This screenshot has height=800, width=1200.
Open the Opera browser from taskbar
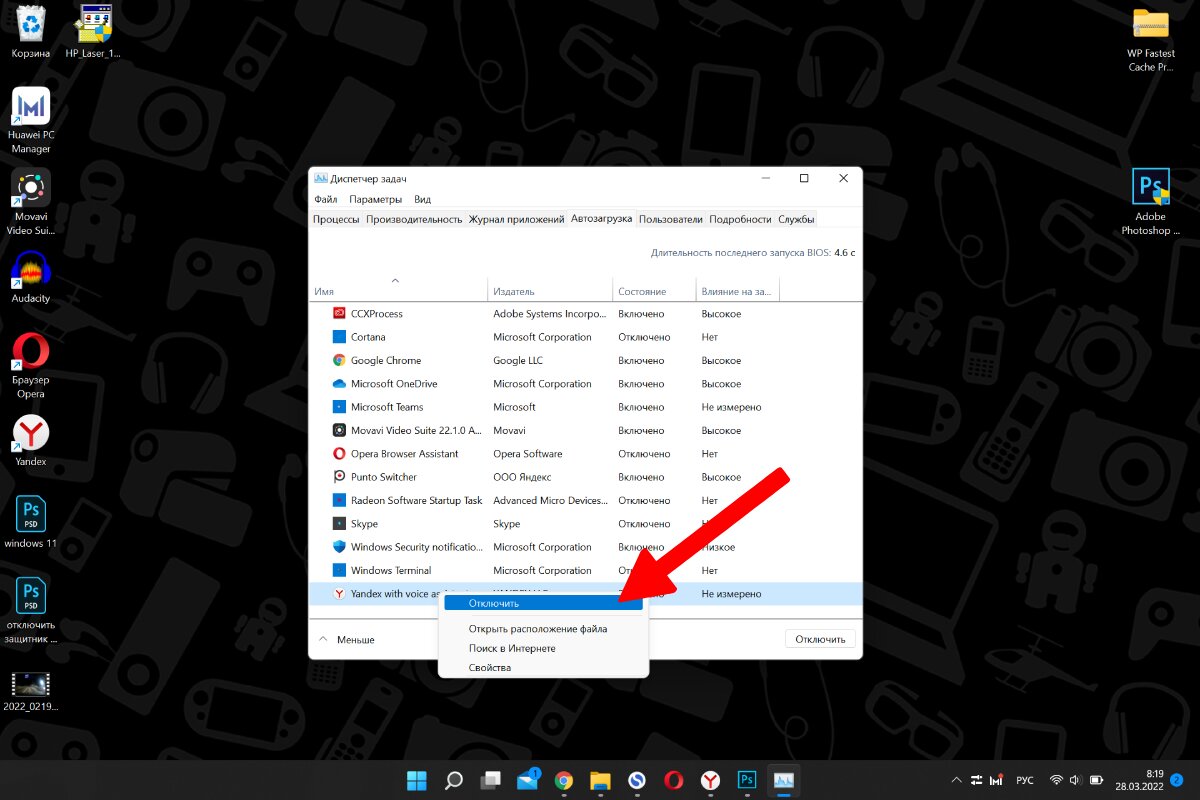[x=674, y=780]
